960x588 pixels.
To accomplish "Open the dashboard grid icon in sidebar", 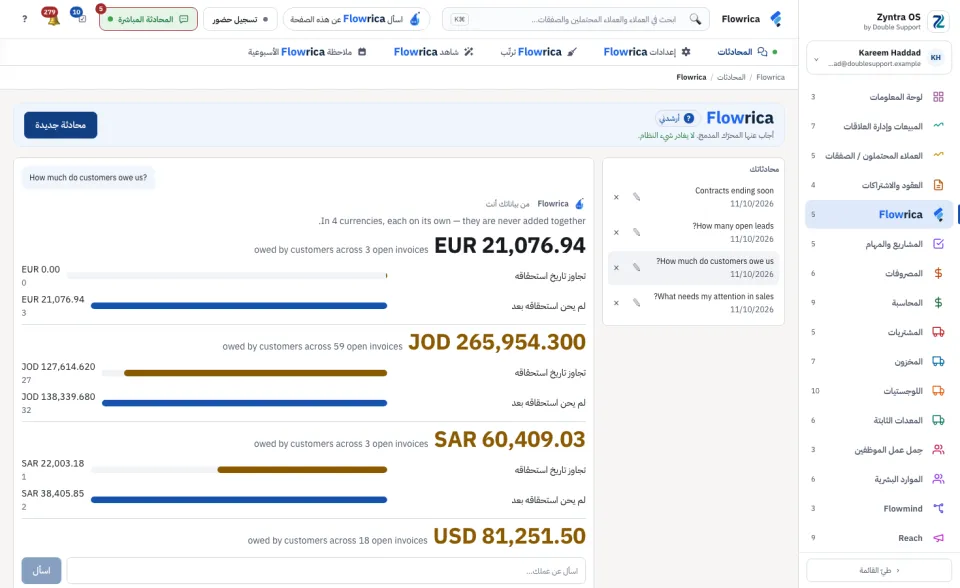I will click(x=938, y=97).
